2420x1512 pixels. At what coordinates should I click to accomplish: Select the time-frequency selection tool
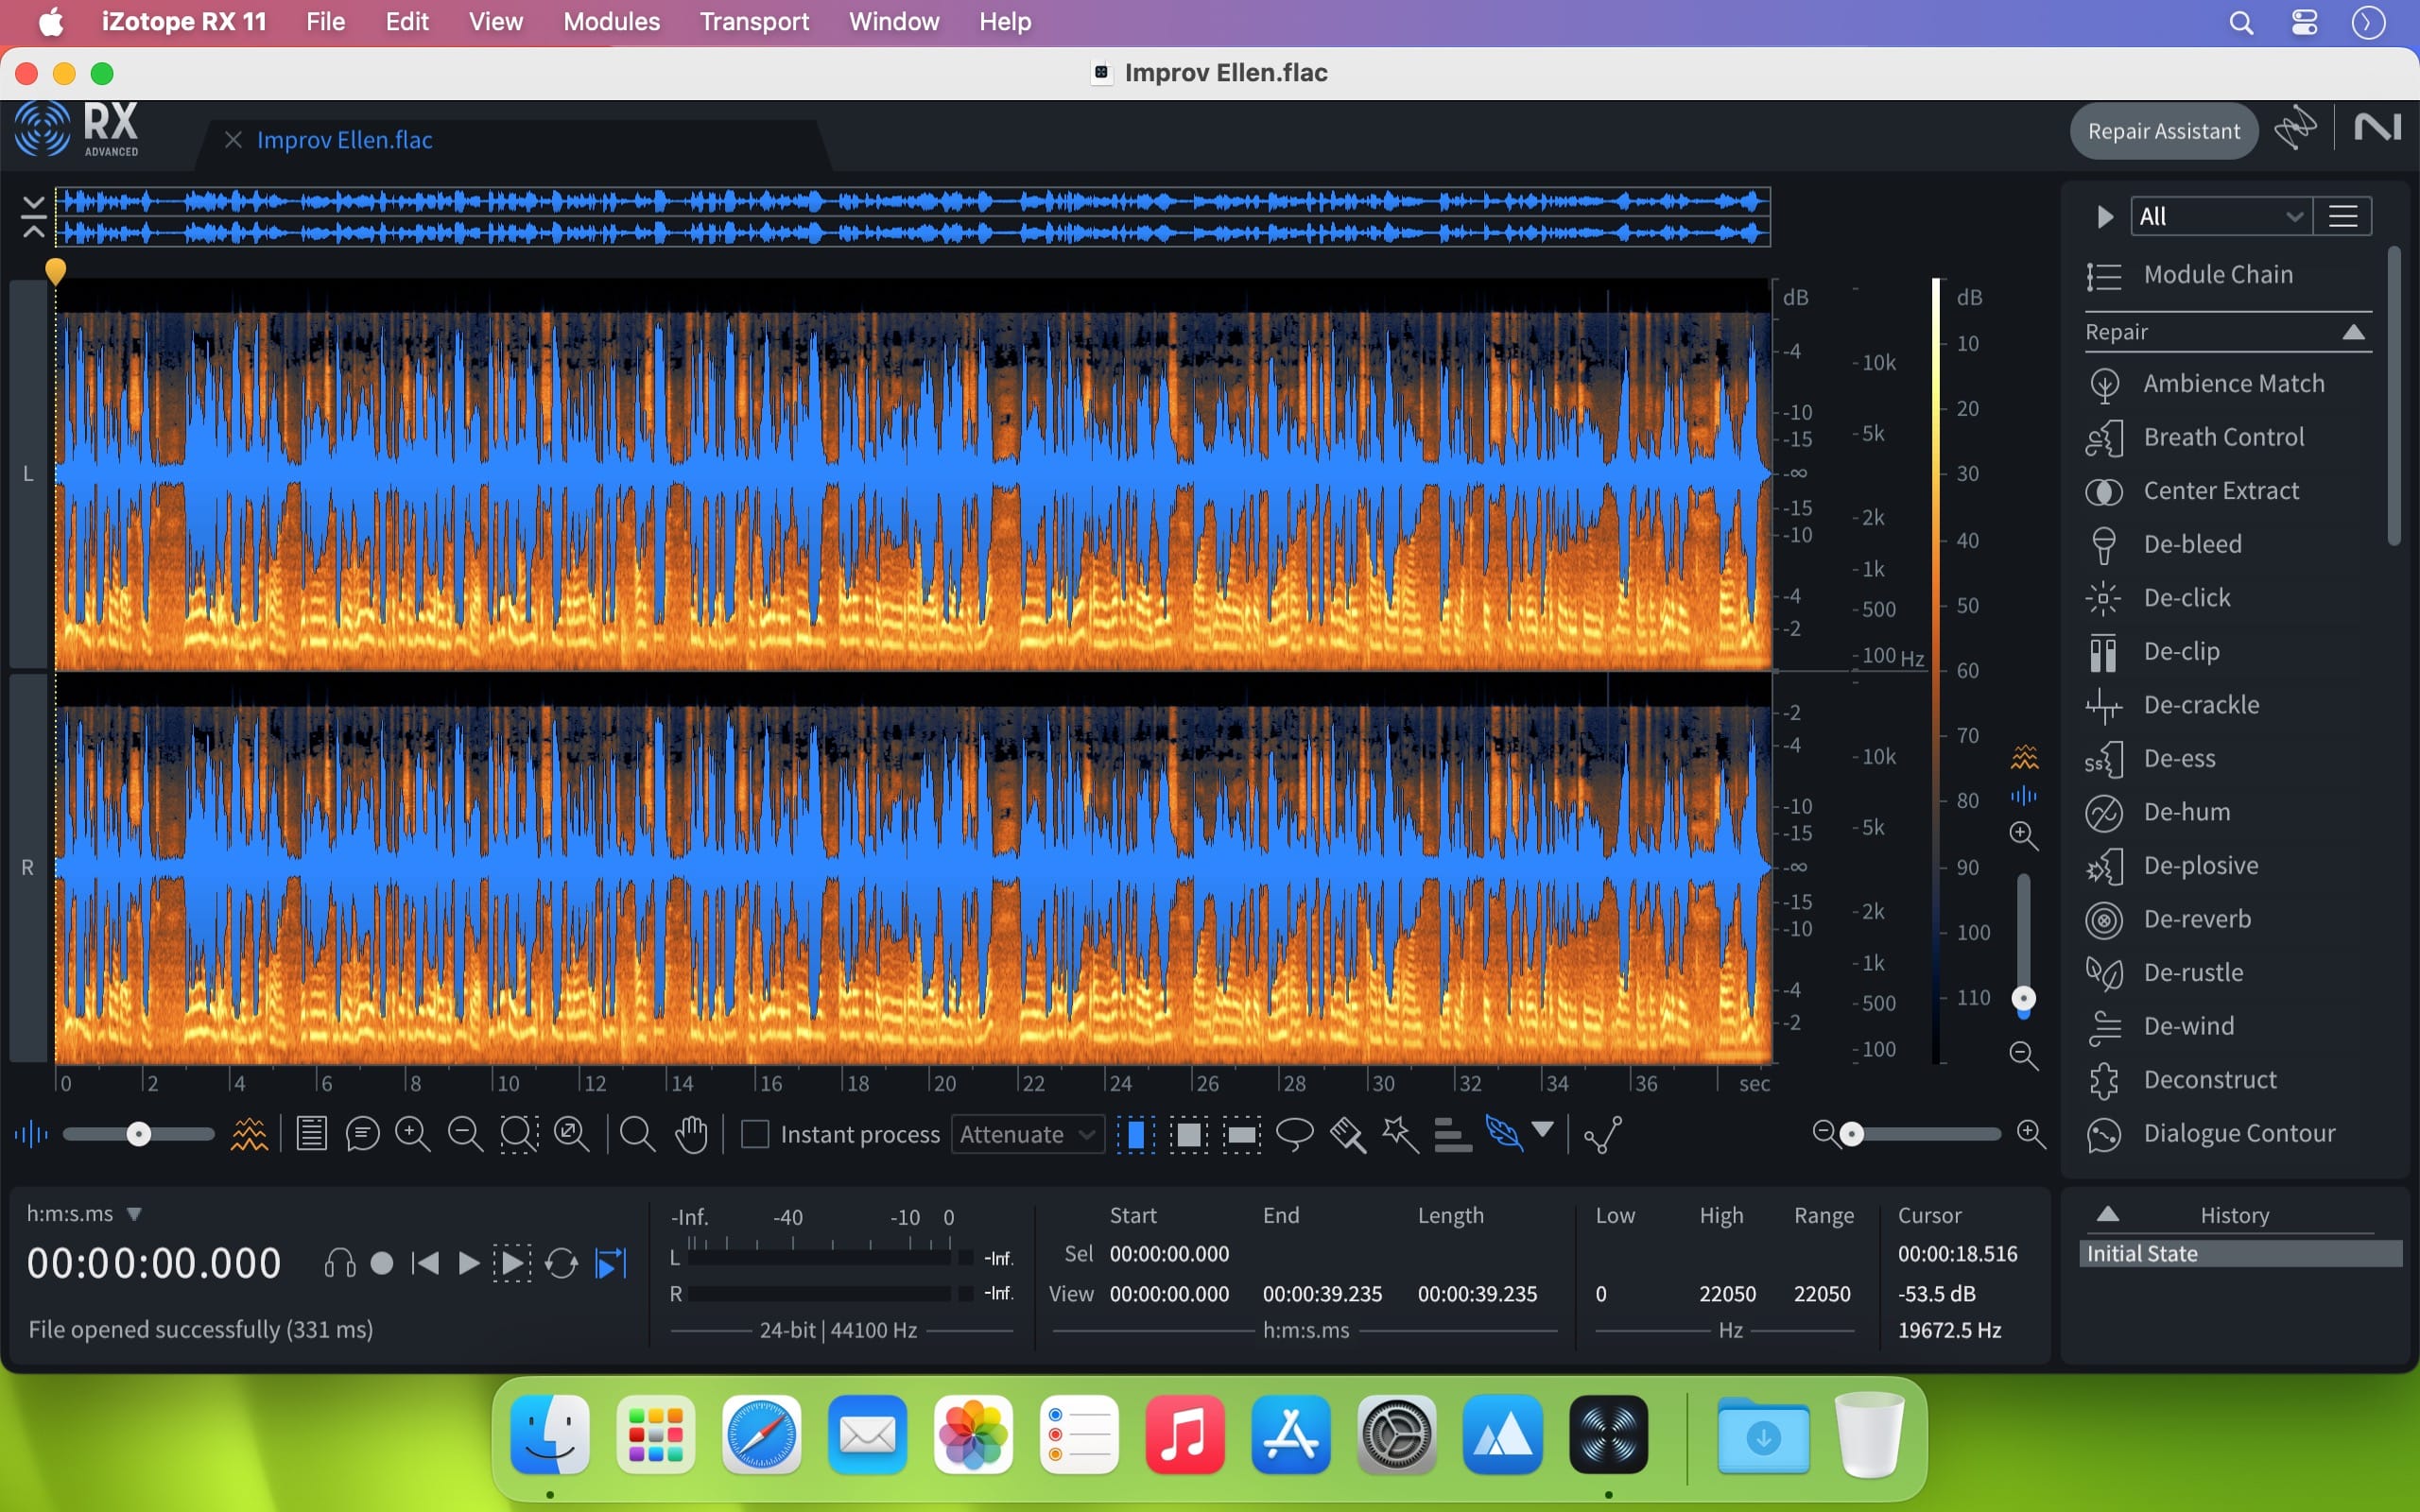[1189, 1134]
